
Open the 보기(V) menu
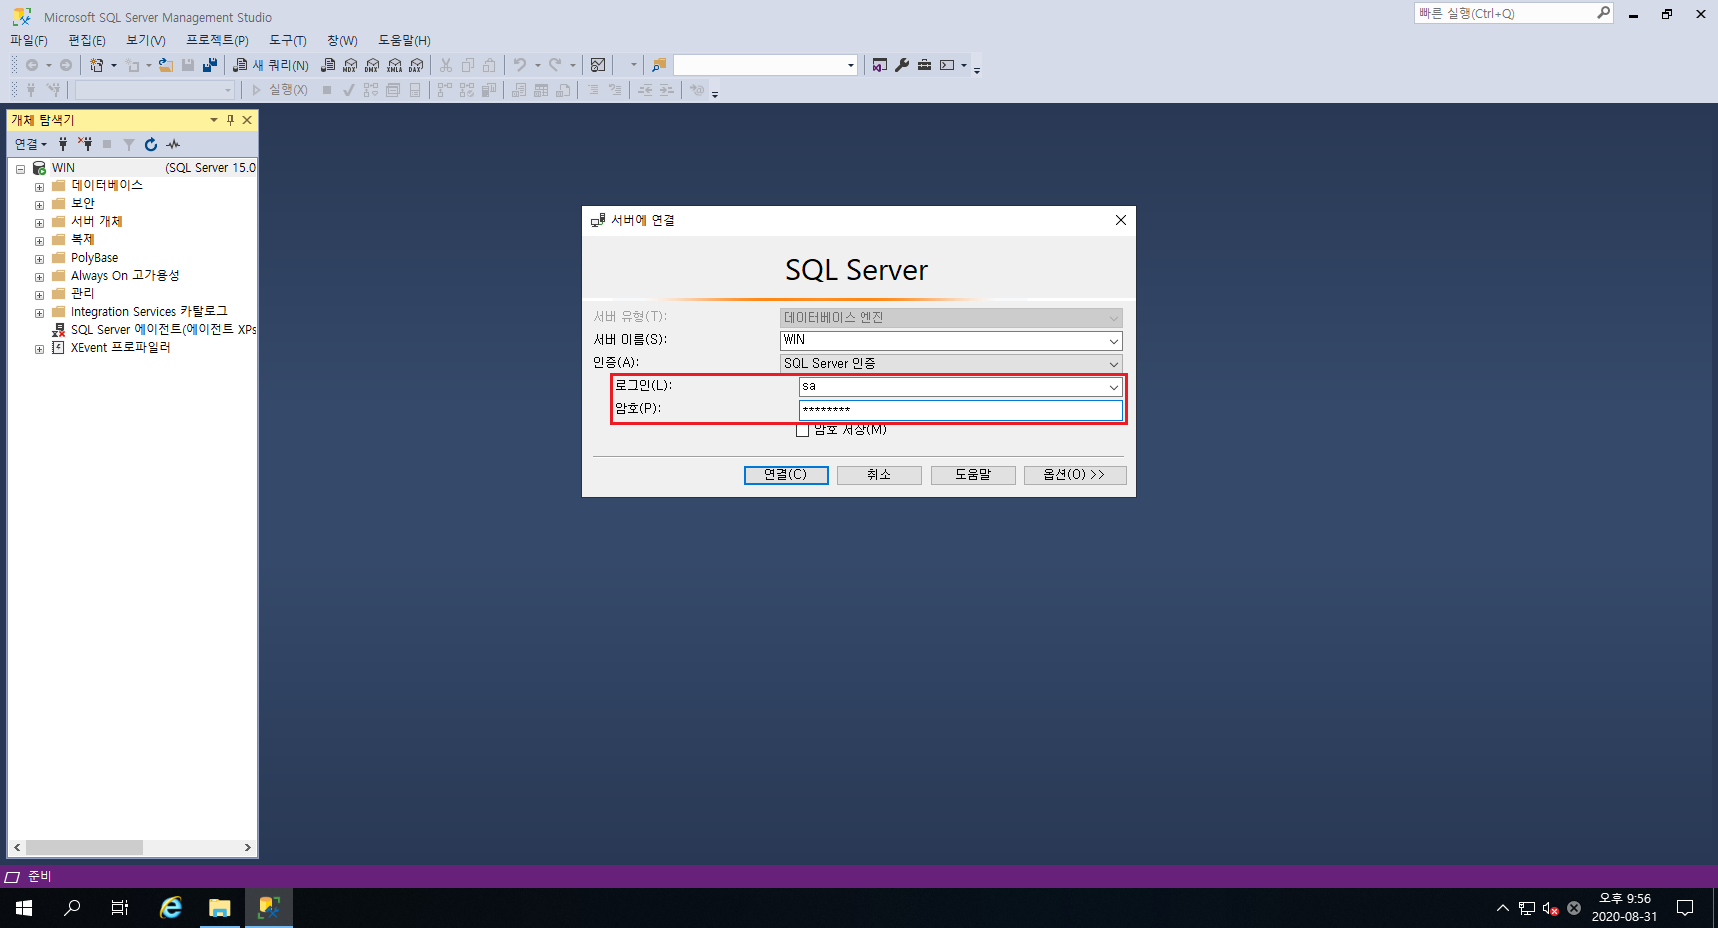pos(146,40)
